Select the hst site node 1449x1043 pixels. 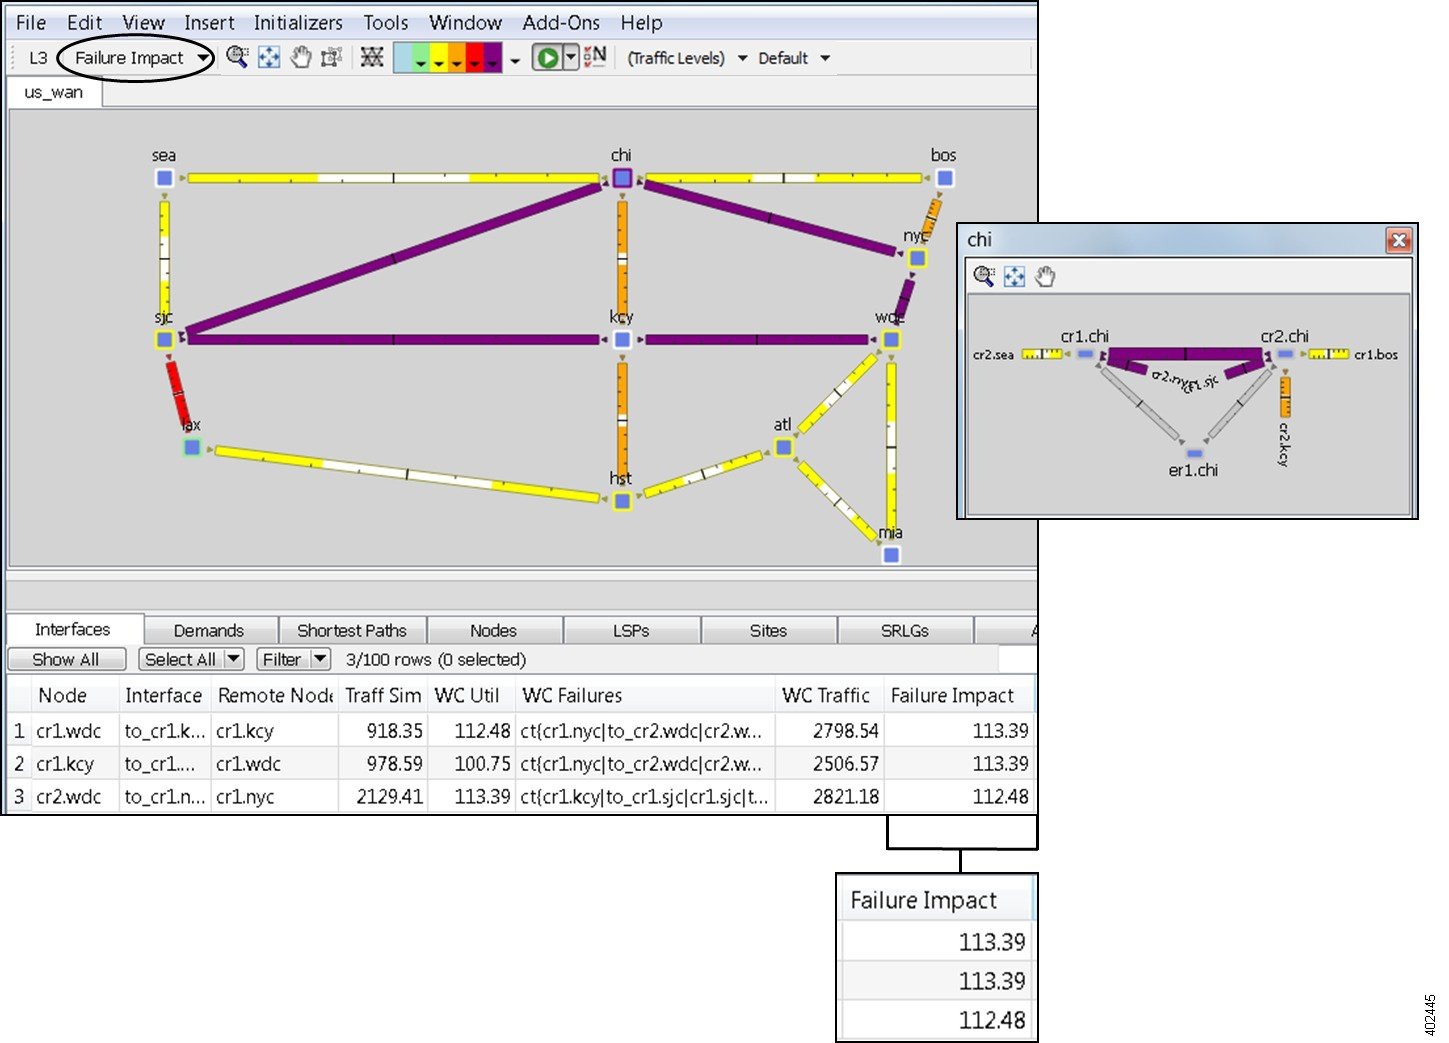(x=622, y=501)
